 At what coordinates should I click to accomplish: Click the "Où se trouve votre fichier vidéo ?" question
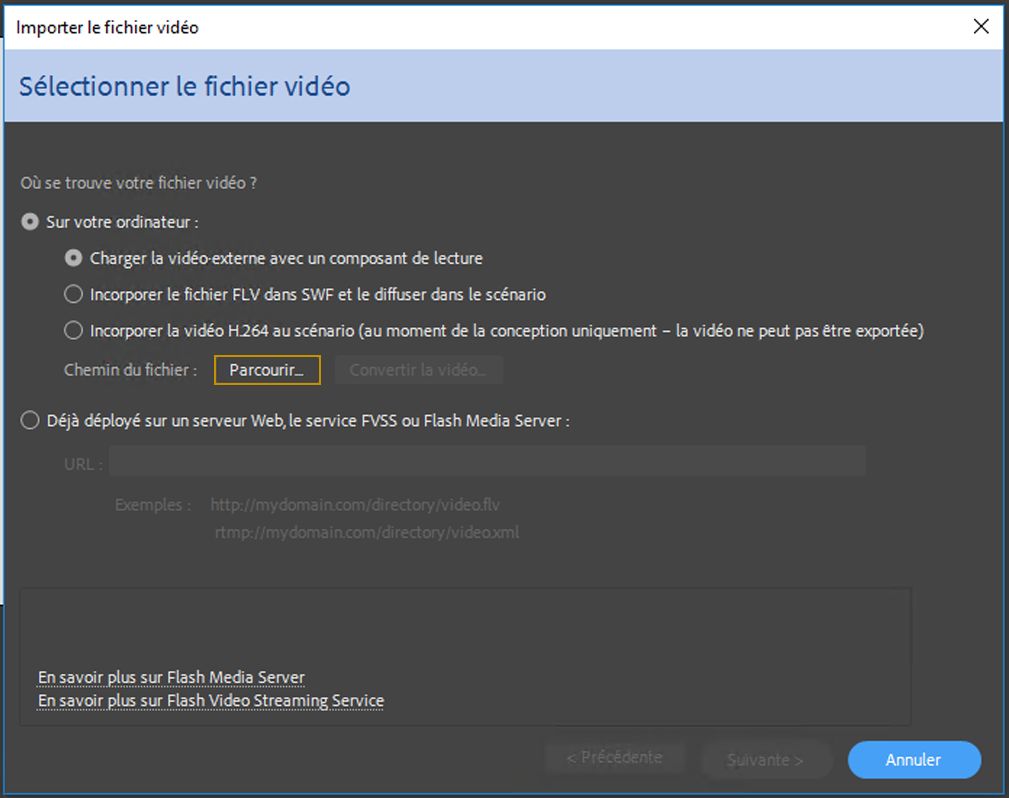139,184
